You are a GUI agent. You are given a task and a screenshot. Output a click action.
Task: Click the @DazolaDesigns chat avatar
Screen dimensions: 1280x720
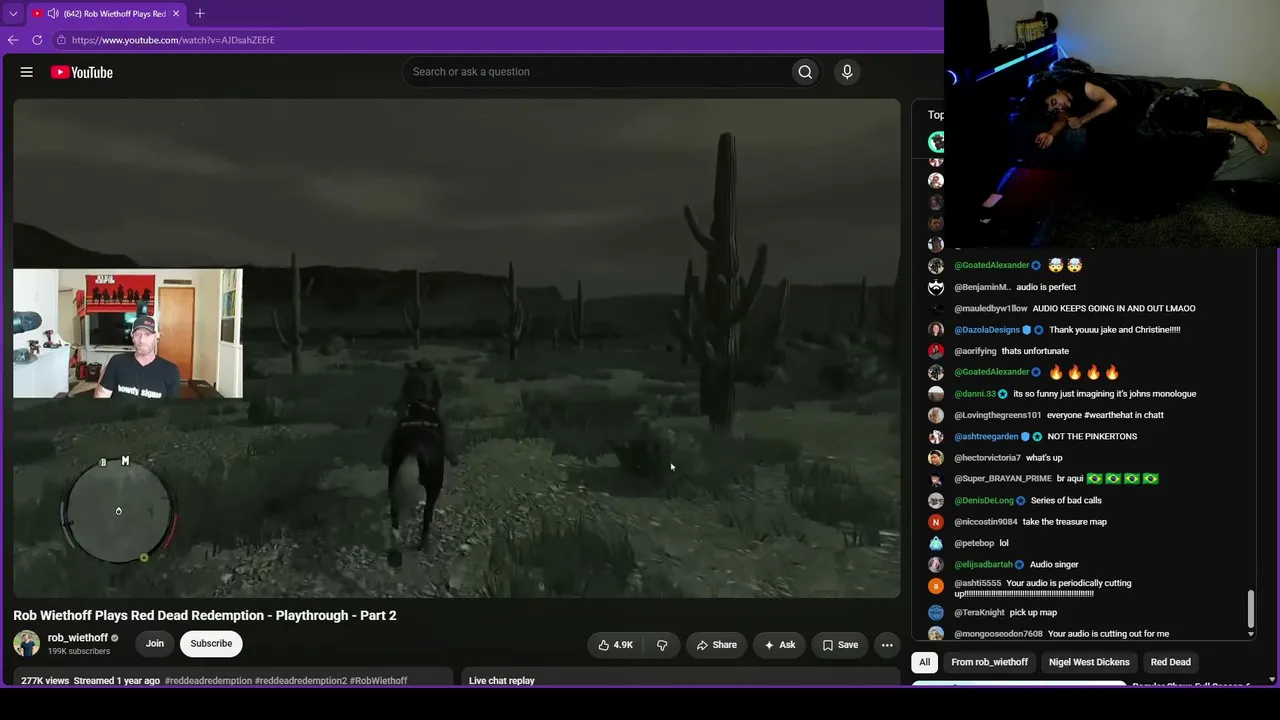tap(936, 330)
